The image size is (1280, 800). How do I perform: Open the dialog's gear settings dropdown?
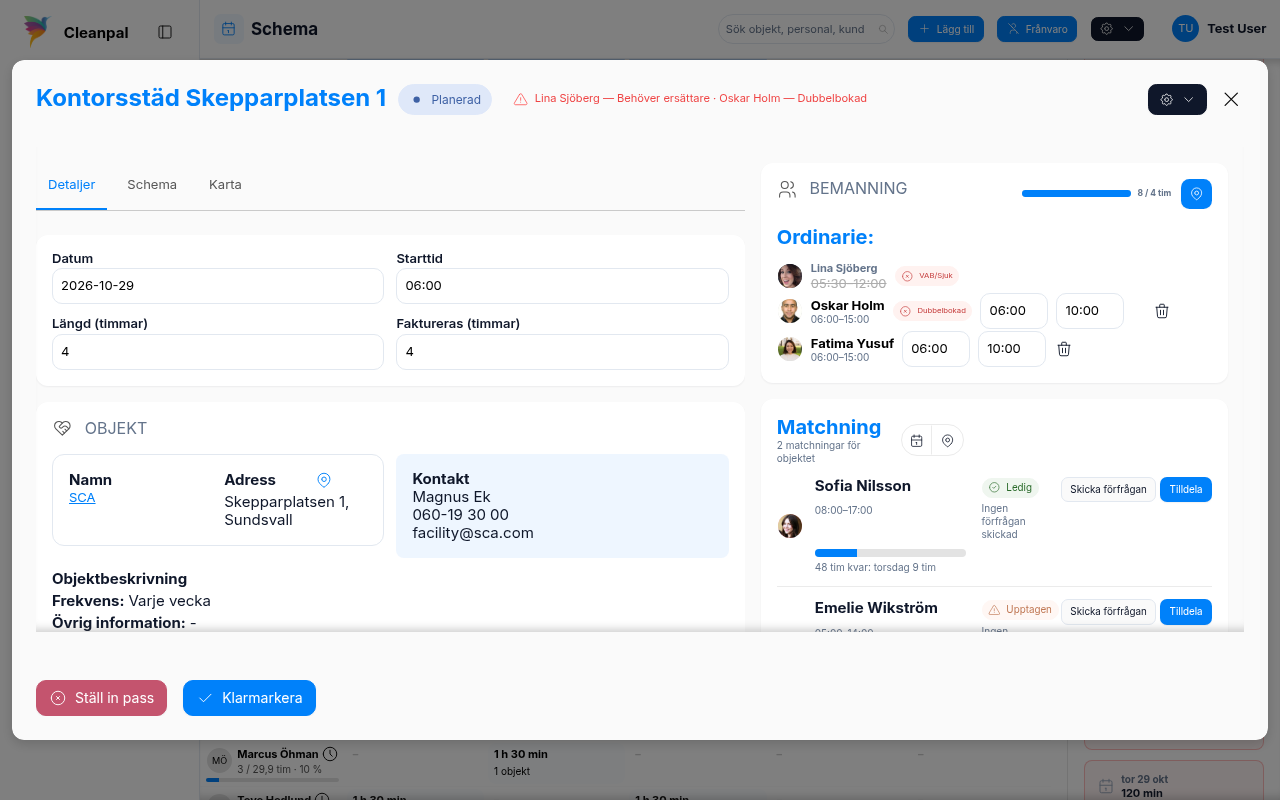[1177, 99]
